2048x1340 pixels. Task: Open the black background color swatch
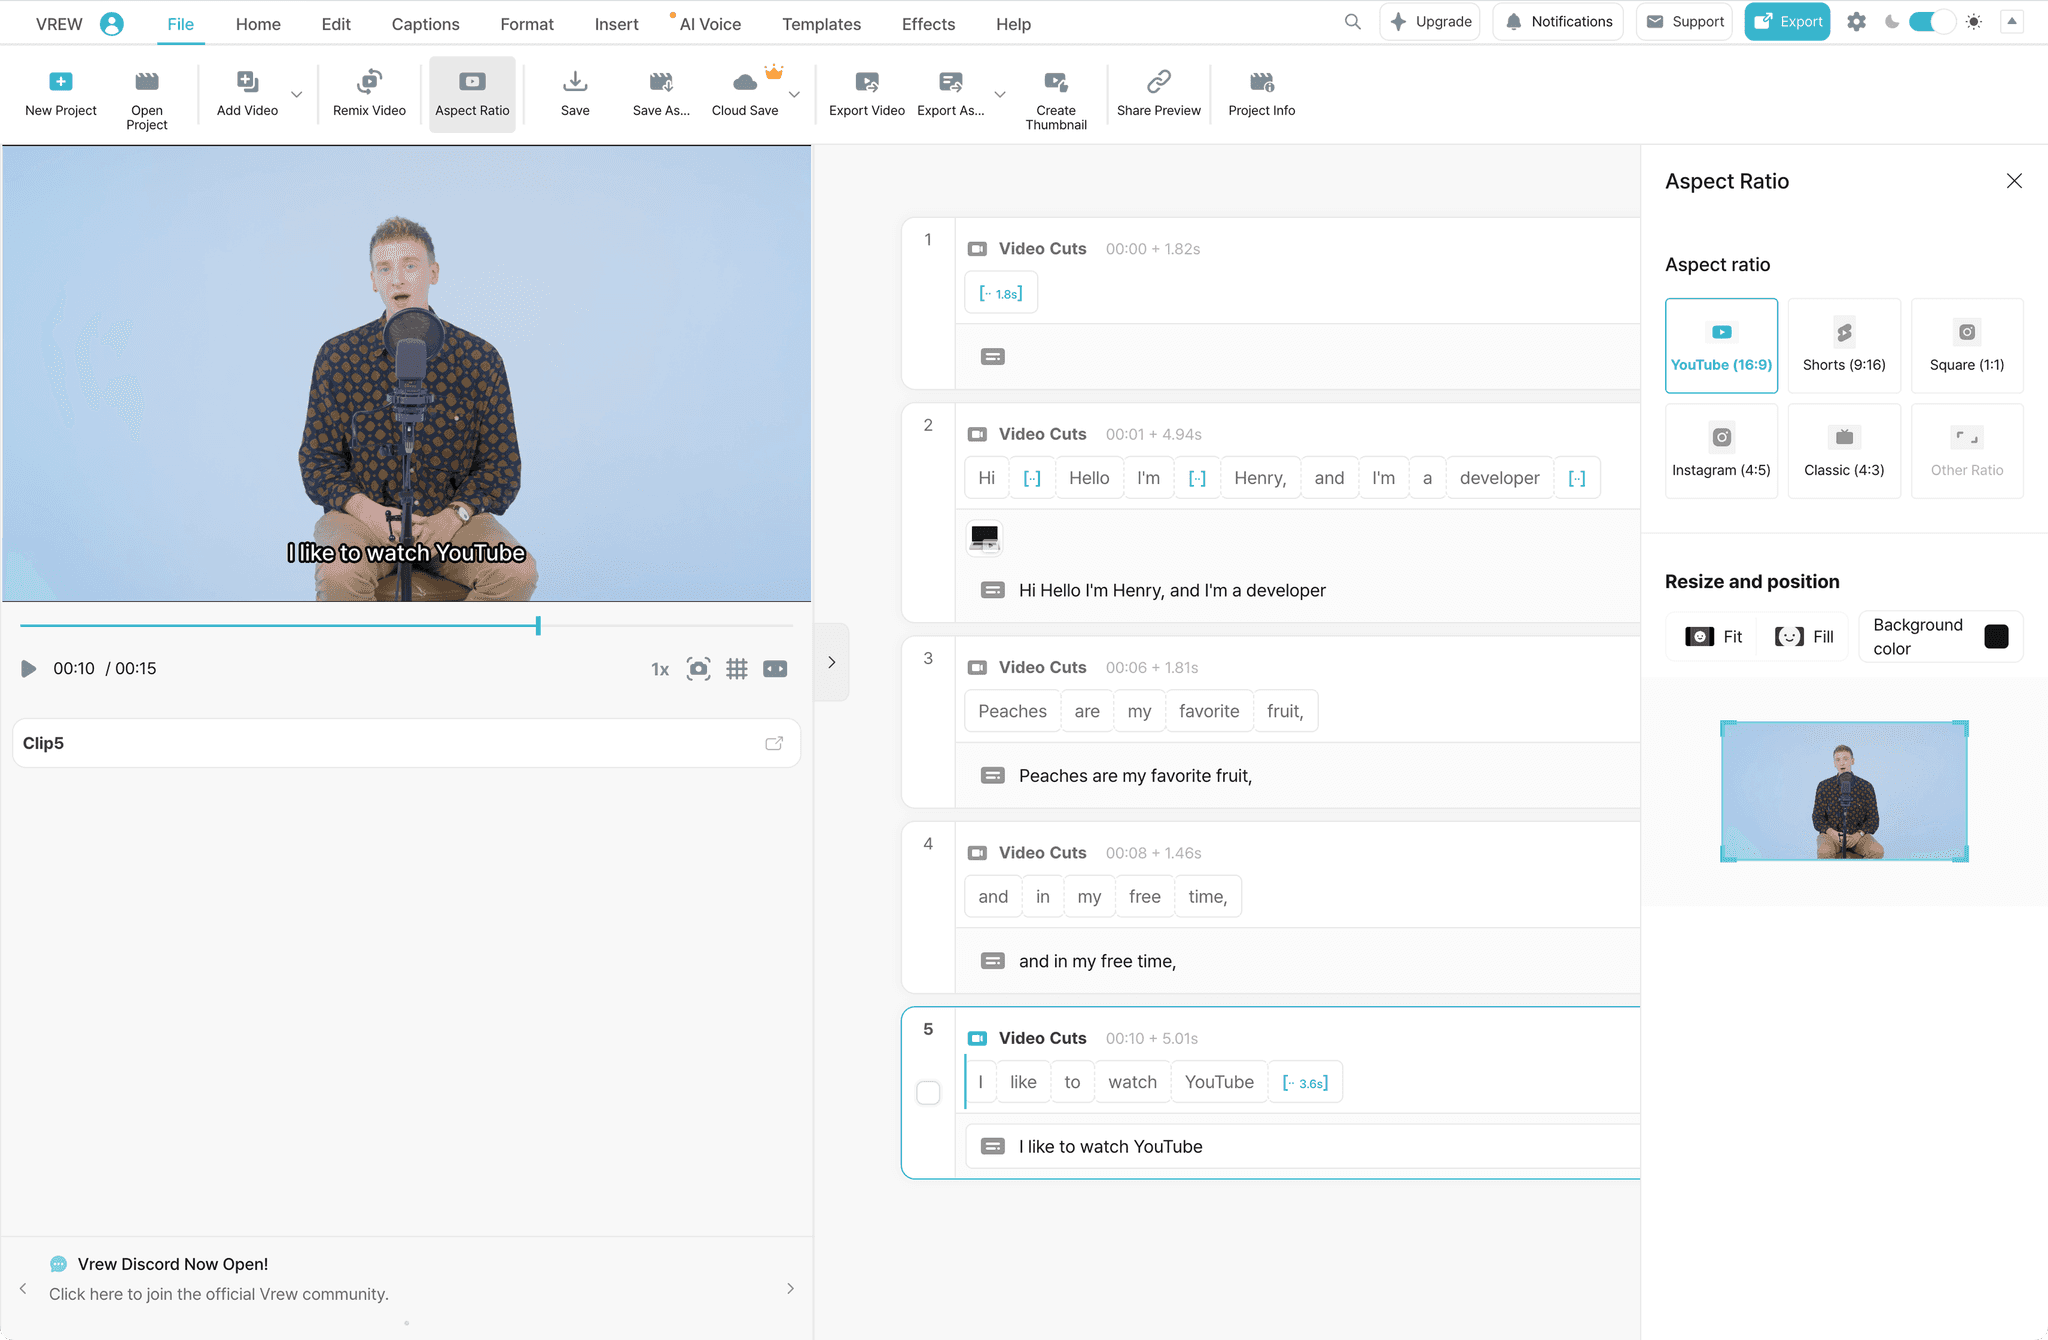(1996, 637)
